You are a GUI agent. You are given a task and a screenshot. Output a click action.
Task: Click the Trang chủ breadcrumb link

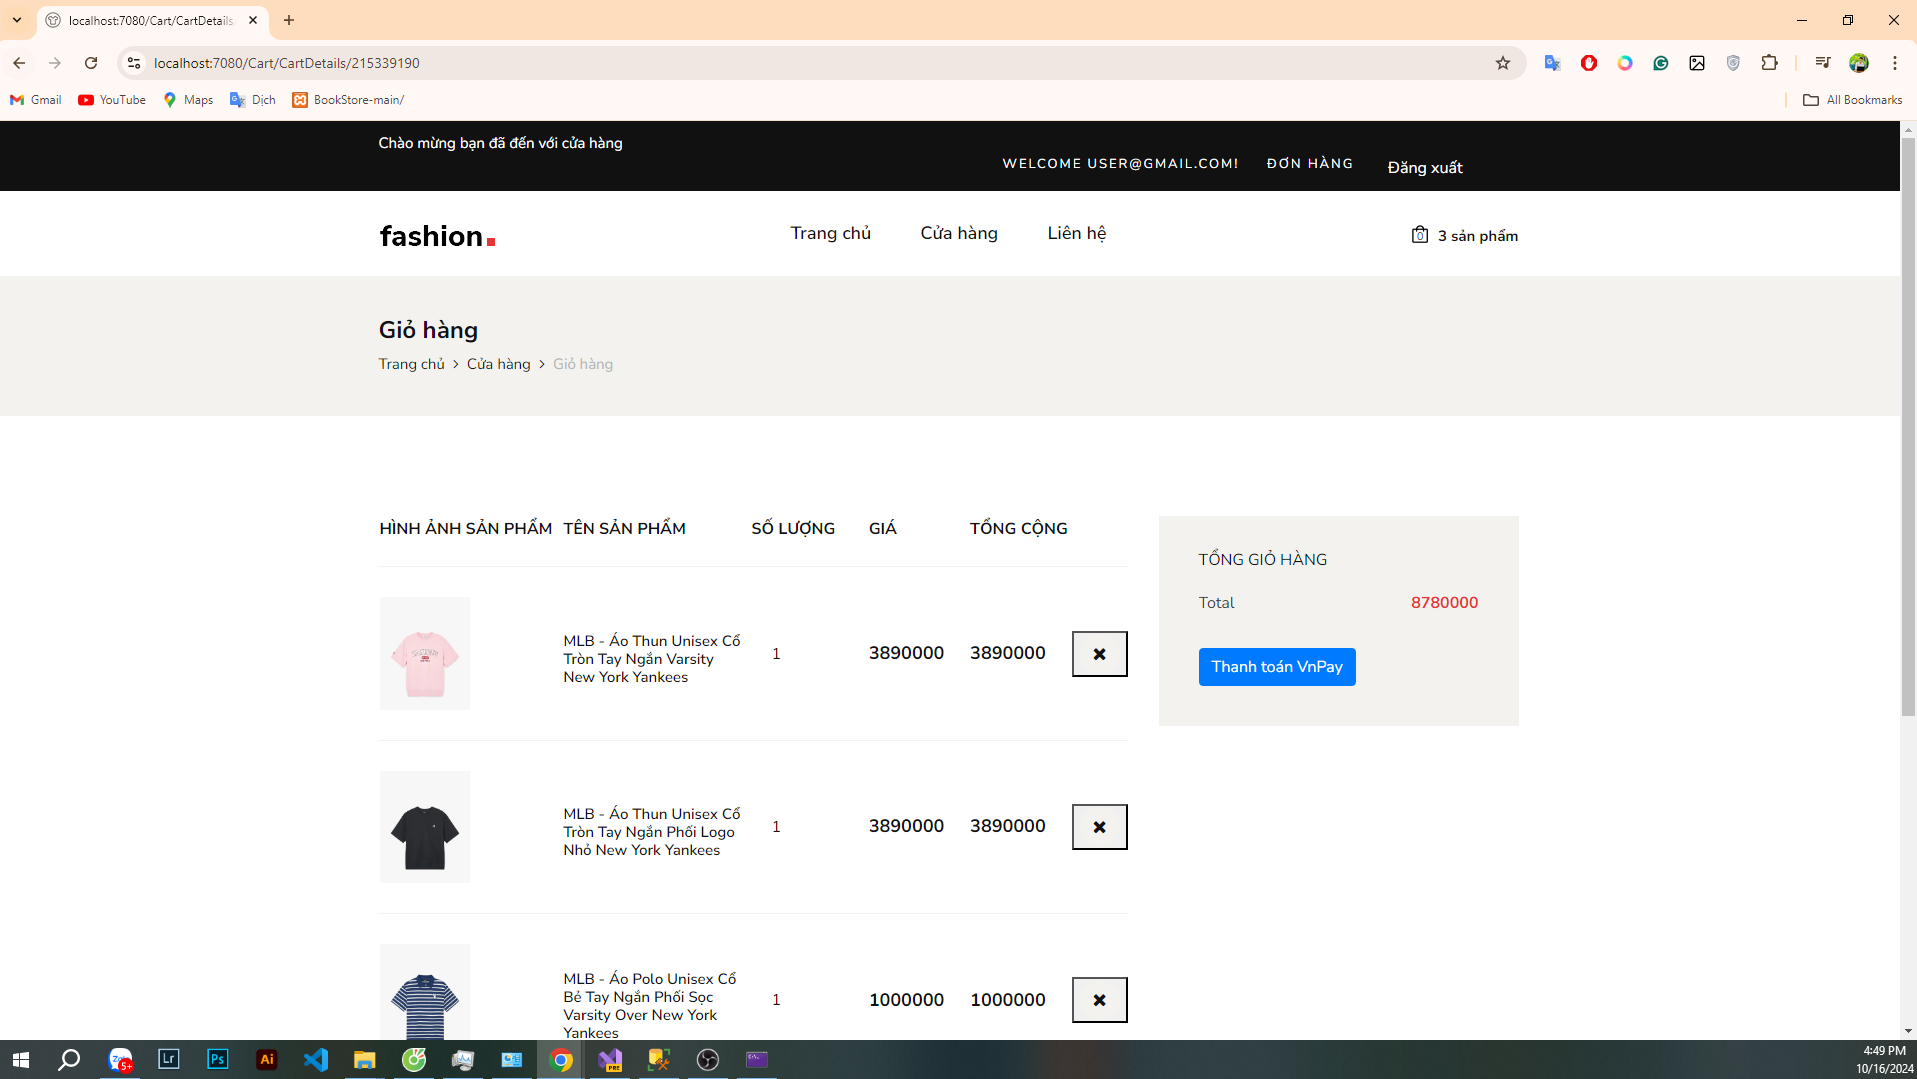pos(411,364)
